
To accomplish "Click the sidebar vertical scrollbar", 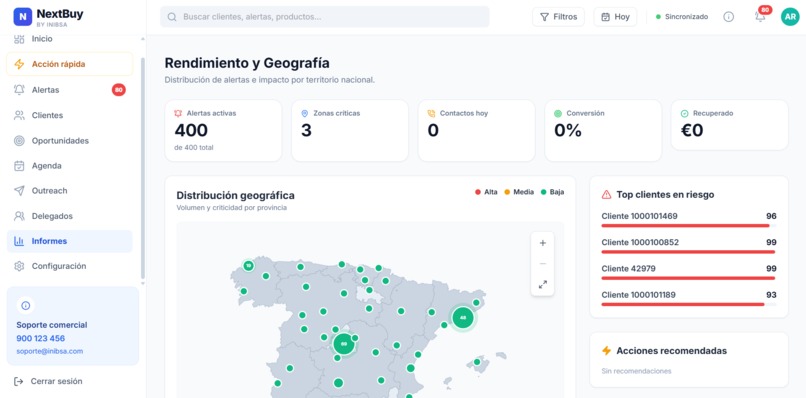I will [x=142, y=167].
